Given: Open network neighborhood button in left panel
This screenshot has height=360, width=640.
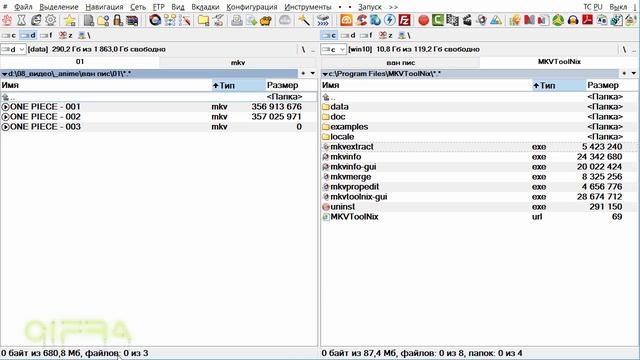Looking at the screenshot, I should [84, 36].
